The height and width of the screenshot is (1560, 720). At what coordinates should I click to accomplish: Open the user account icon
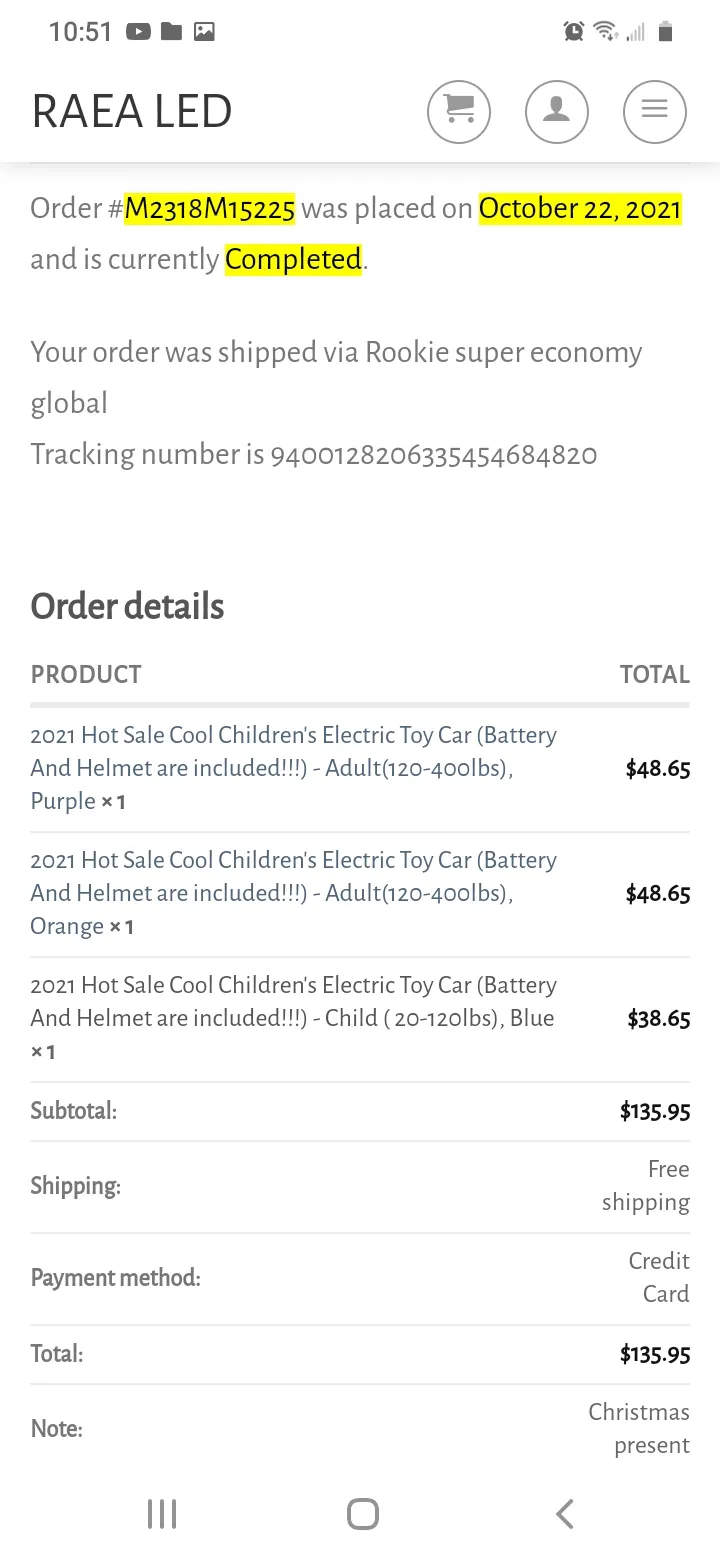[557, 112]
